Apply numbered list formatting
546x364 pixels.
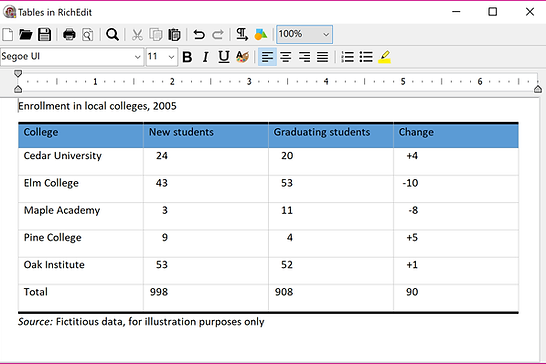click(347, 57)
